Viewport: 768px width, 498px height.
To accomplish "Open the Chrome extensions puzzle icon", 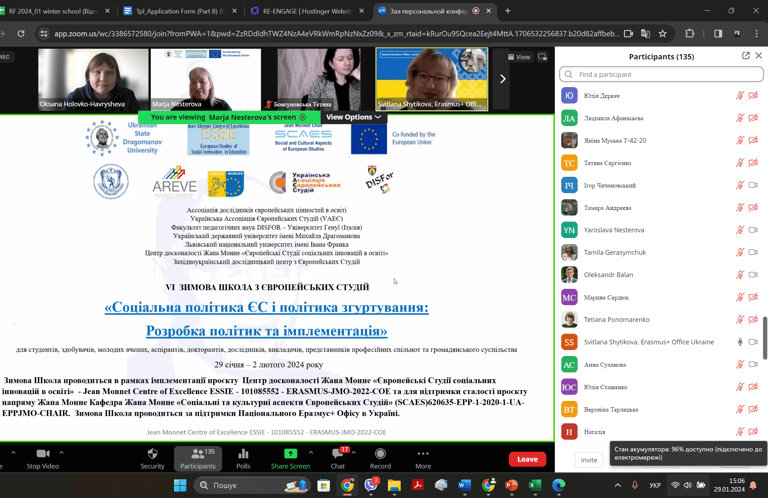I will pos(690,34).
